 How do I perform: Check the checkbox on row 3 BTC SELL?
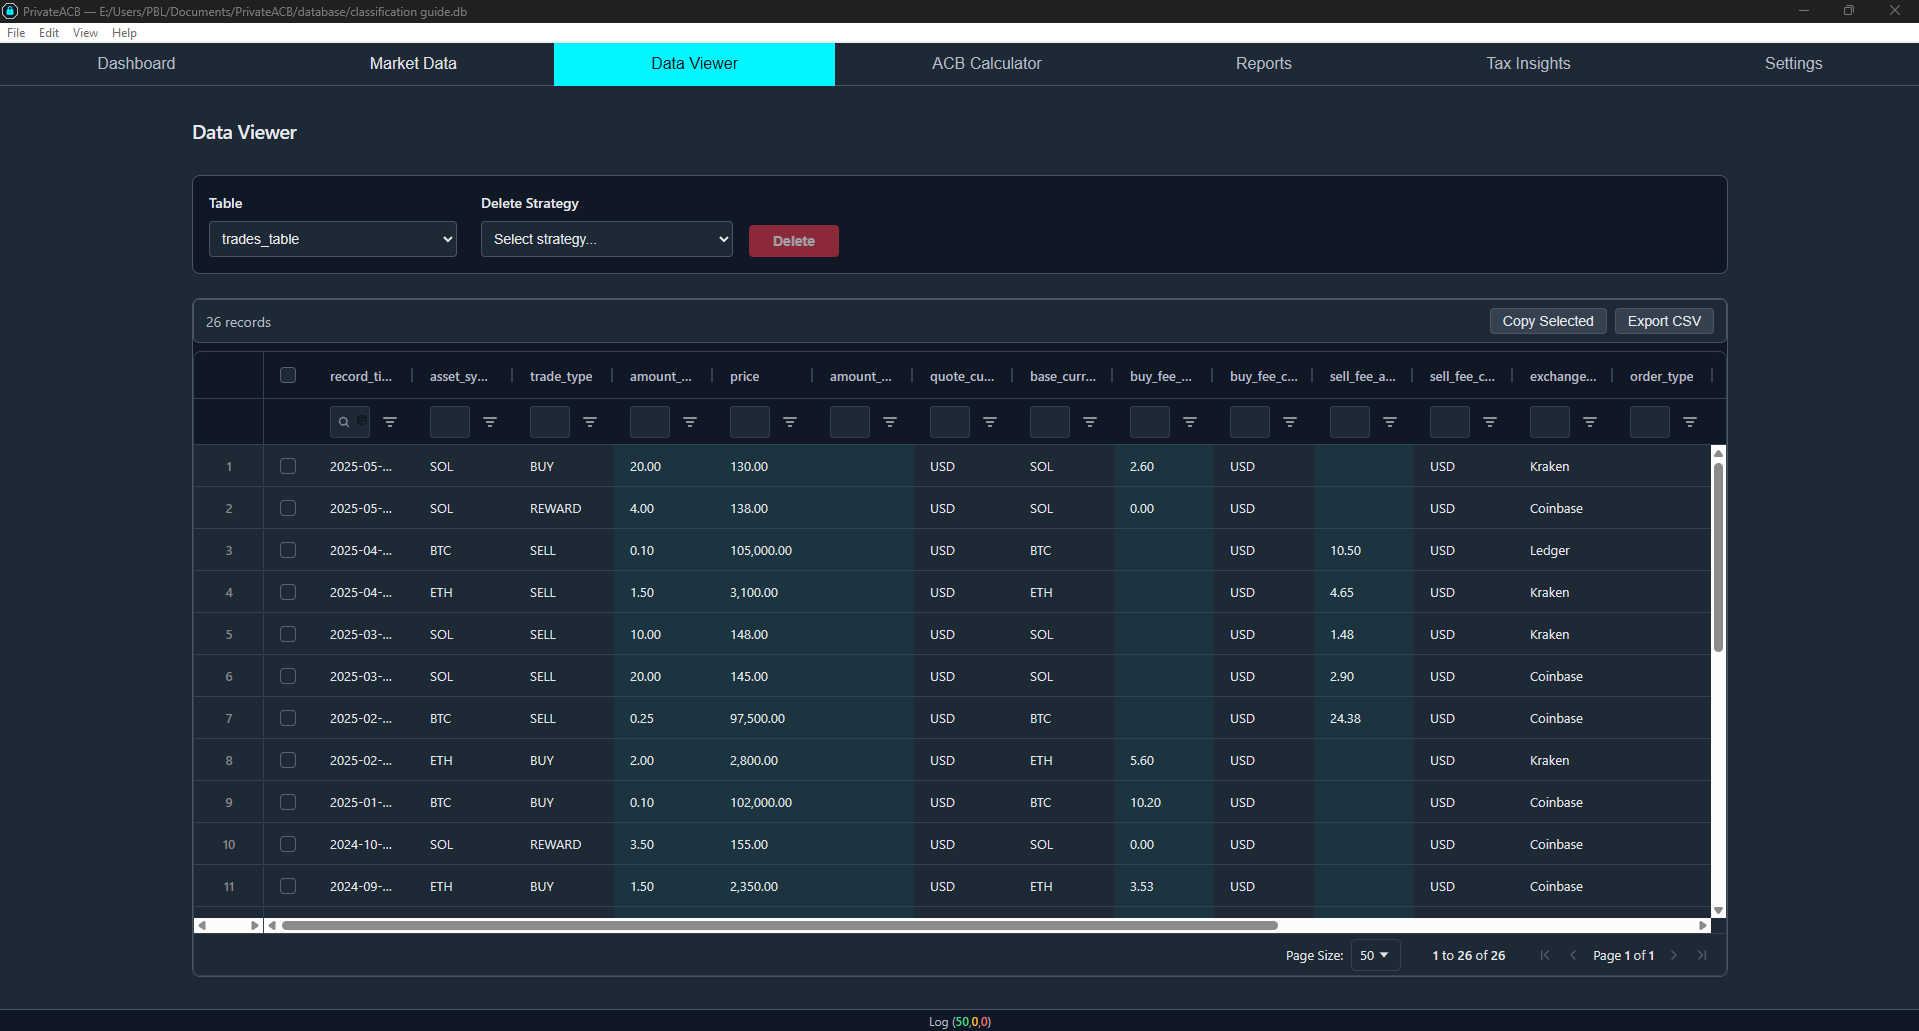tap(288, 550)
